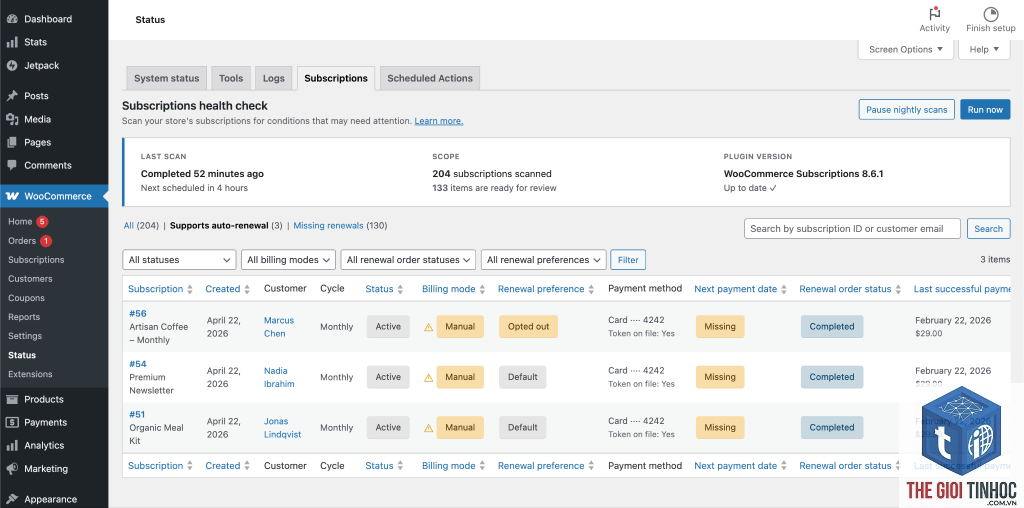Screen dimensions: 1024x508
Task: Sort by Created column header arrows
Action: 247,289
